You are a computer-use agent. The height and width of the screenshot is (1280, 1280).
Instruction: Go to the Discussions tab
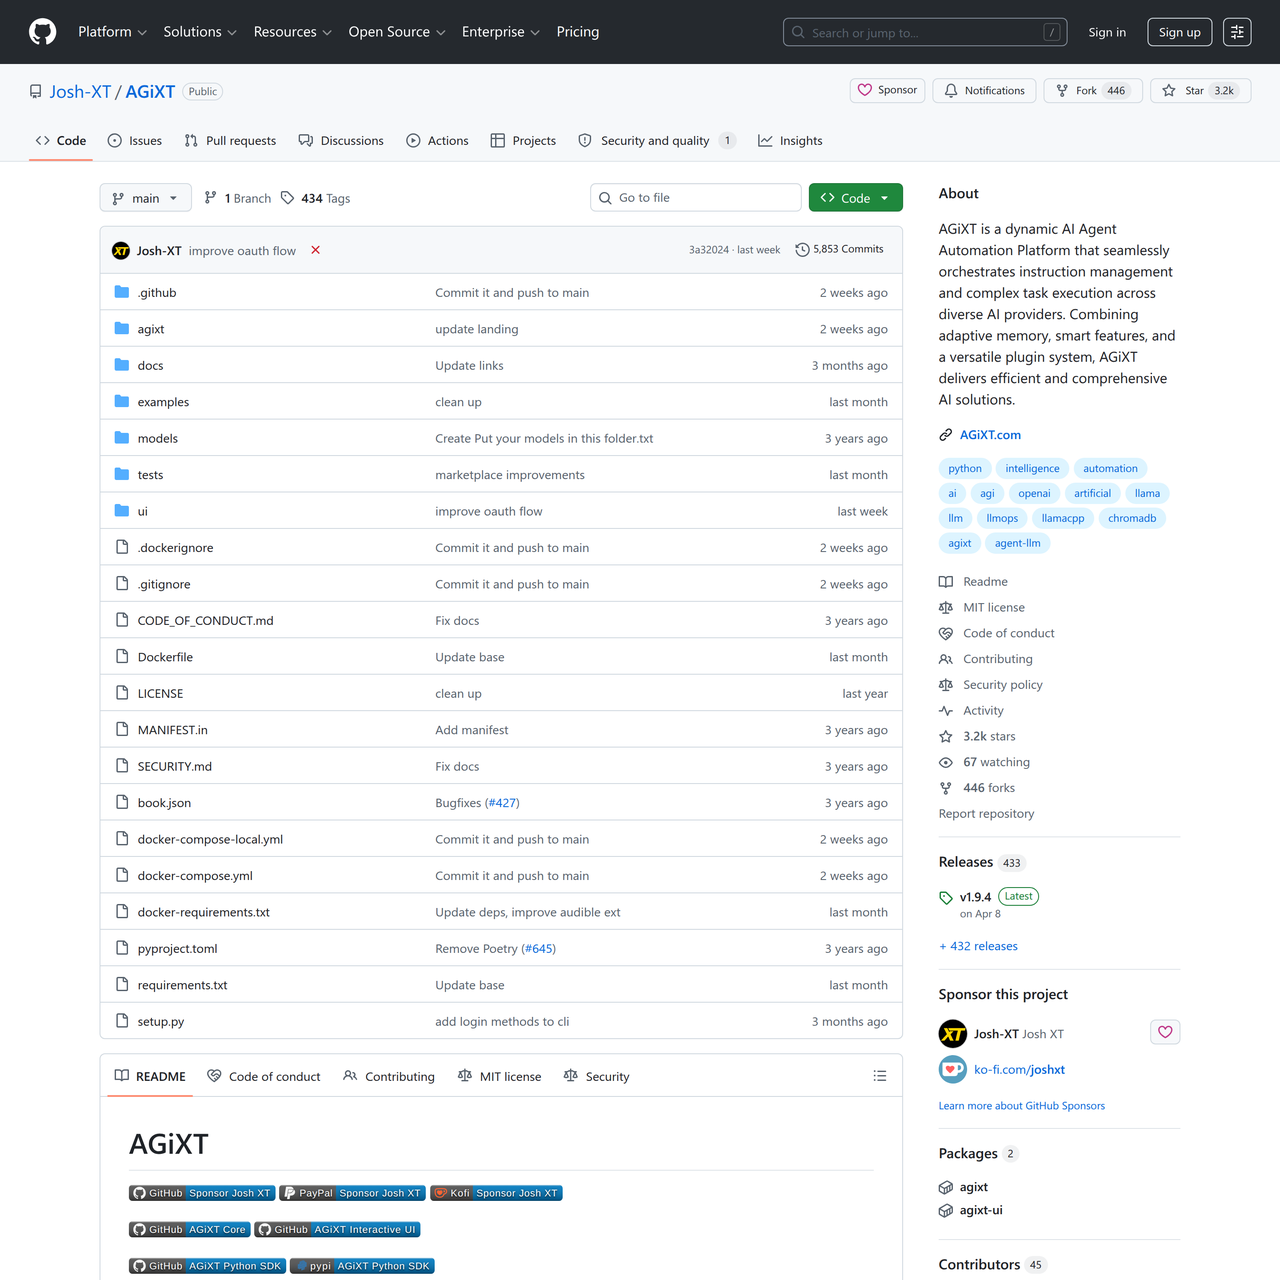[341, 141]
